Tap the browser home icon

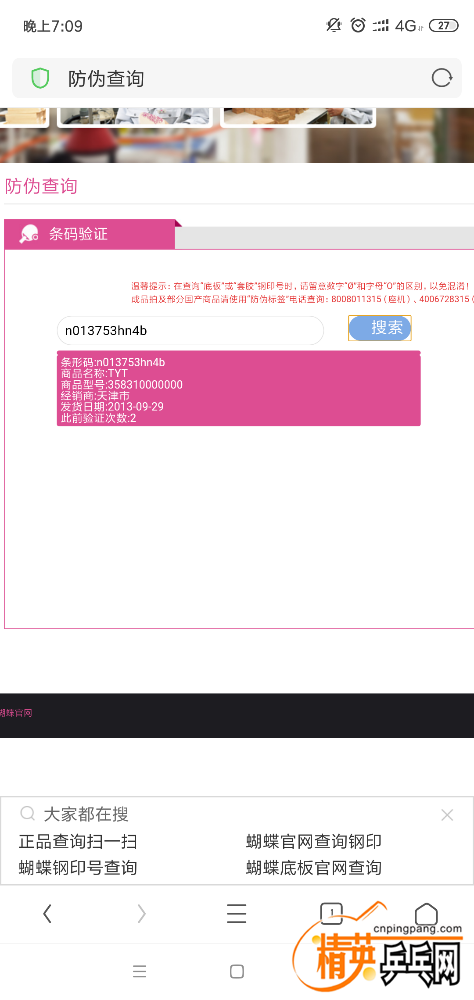point(426,914)
